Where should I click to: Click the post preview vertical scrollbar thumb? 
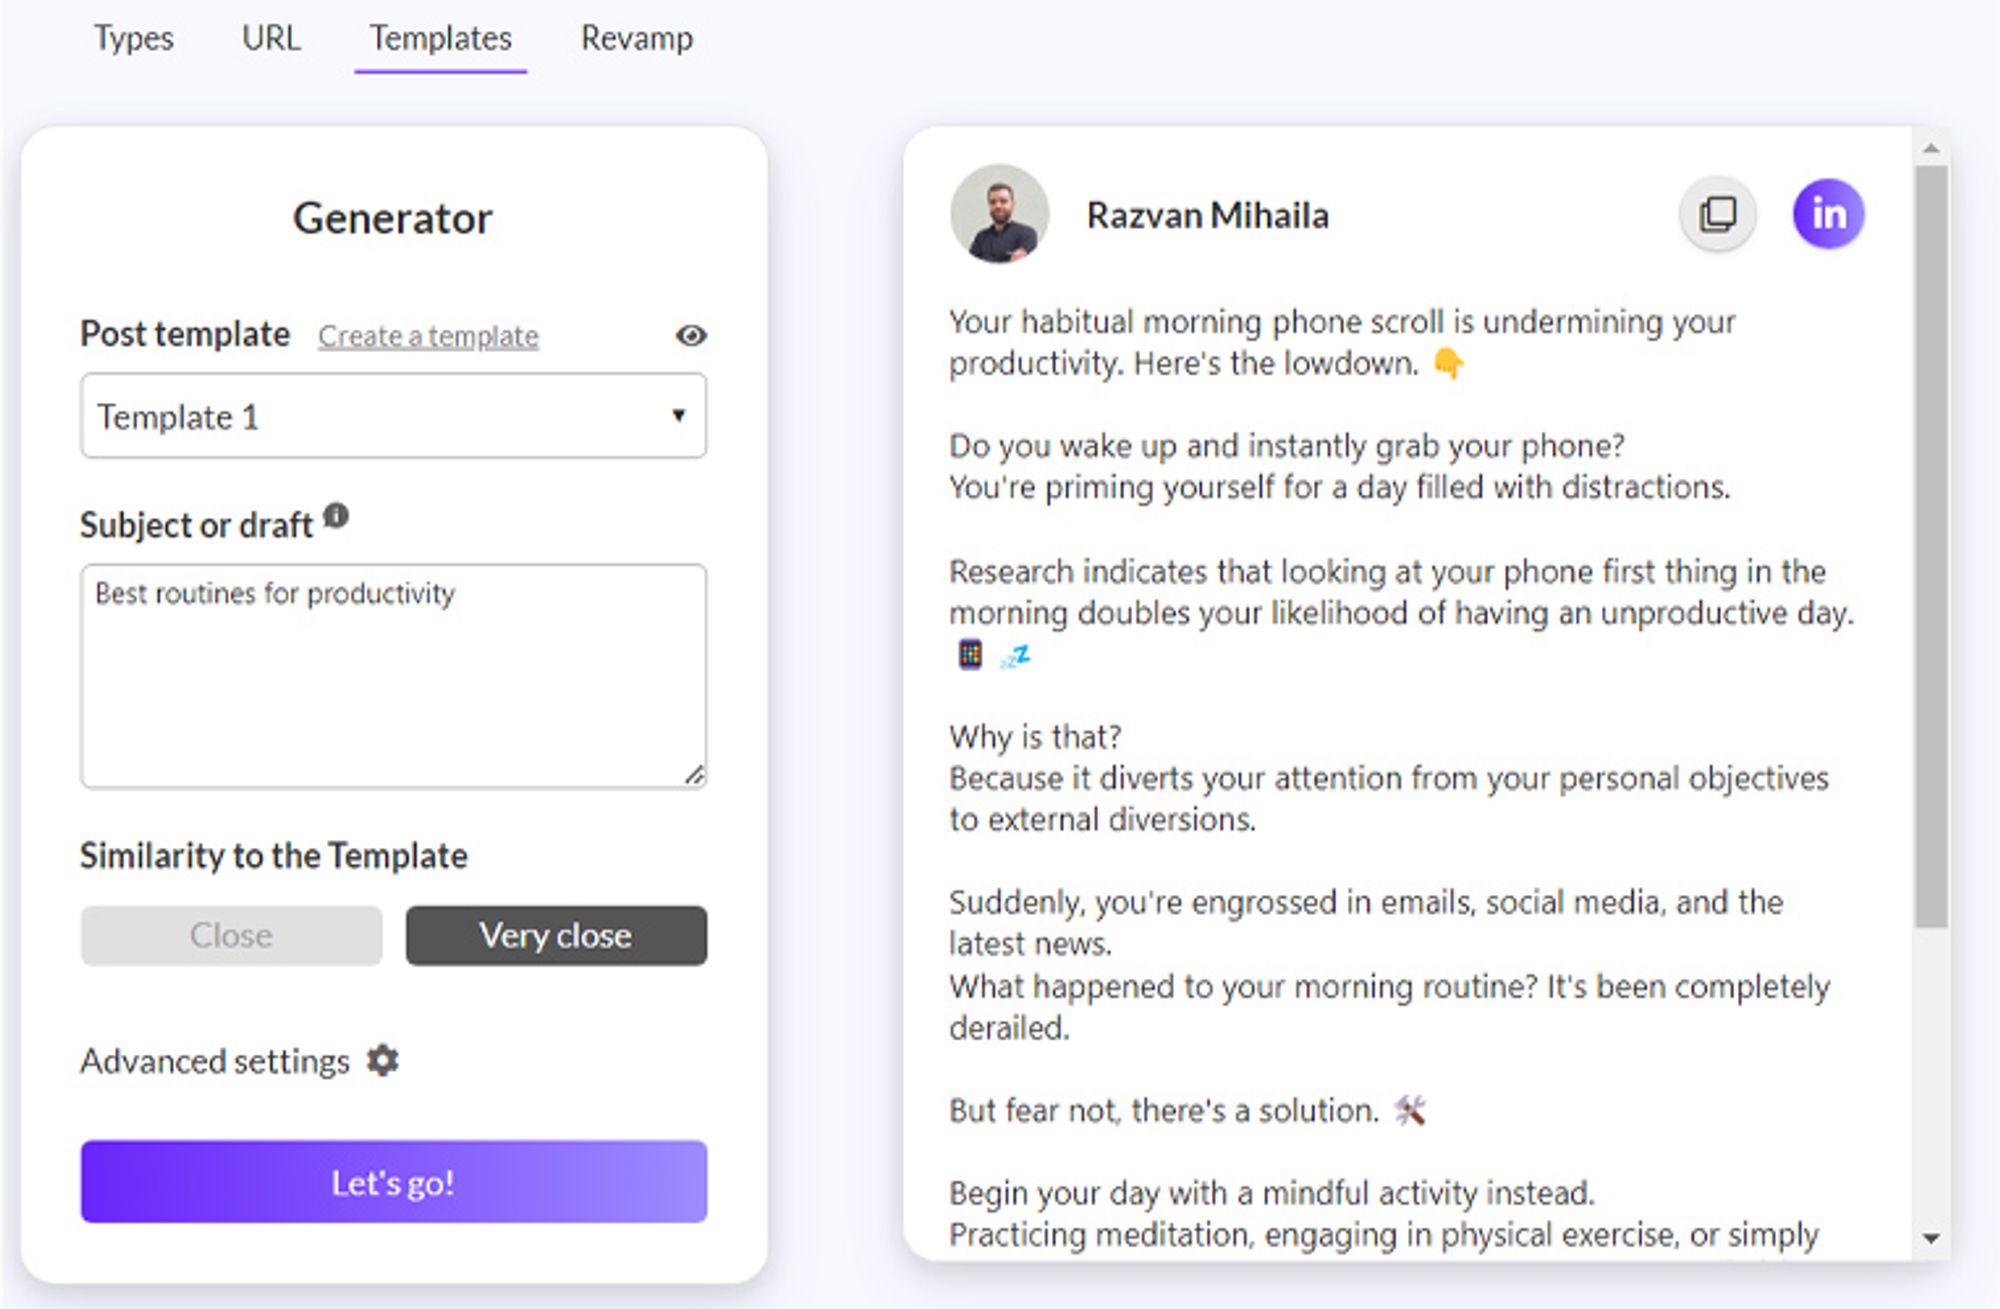[1931, 546]
